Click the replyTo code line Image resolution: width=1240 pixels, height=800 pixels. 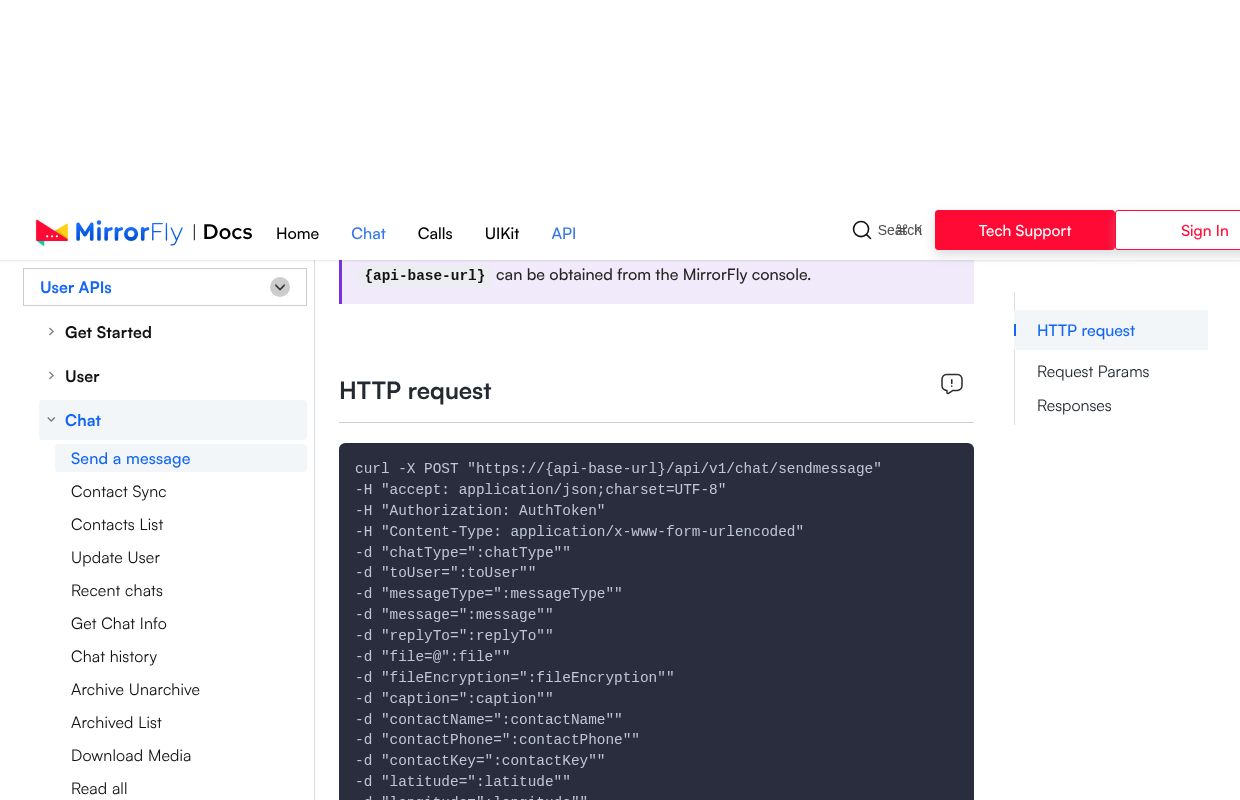[x=454, y=635]
